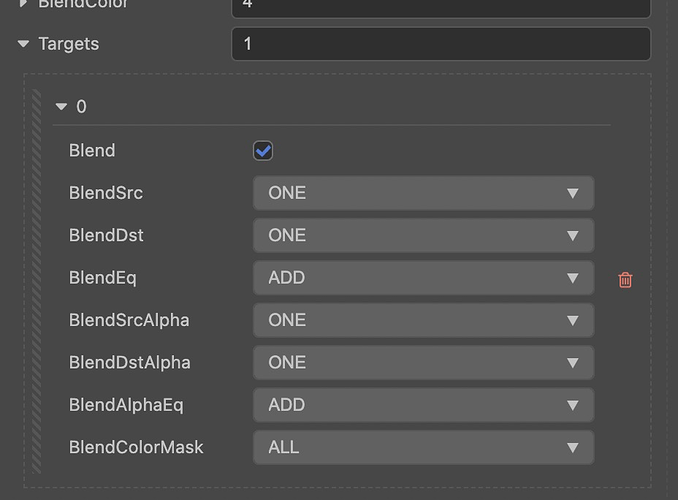The width and height of the screenshot is (678, 500).
Task: Open the BlendAlphaEq dropdown
Action: pyautogui.click(x=423, y=405)
